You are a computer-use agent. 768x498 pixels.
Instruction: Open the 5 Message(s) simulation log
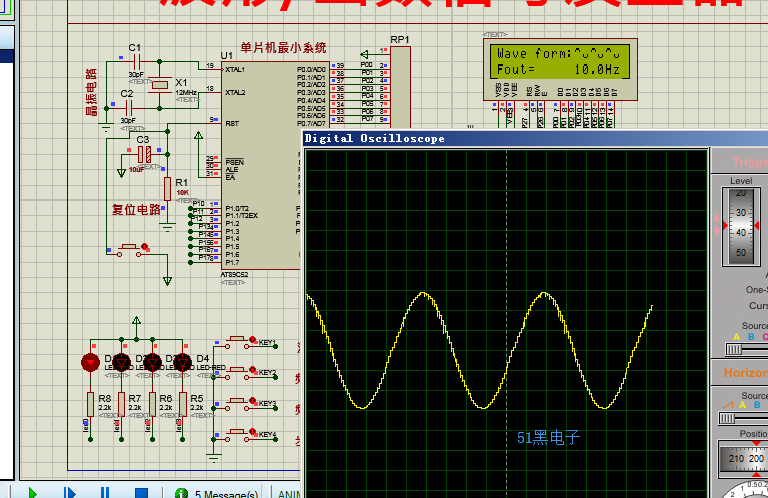point(218,493)
